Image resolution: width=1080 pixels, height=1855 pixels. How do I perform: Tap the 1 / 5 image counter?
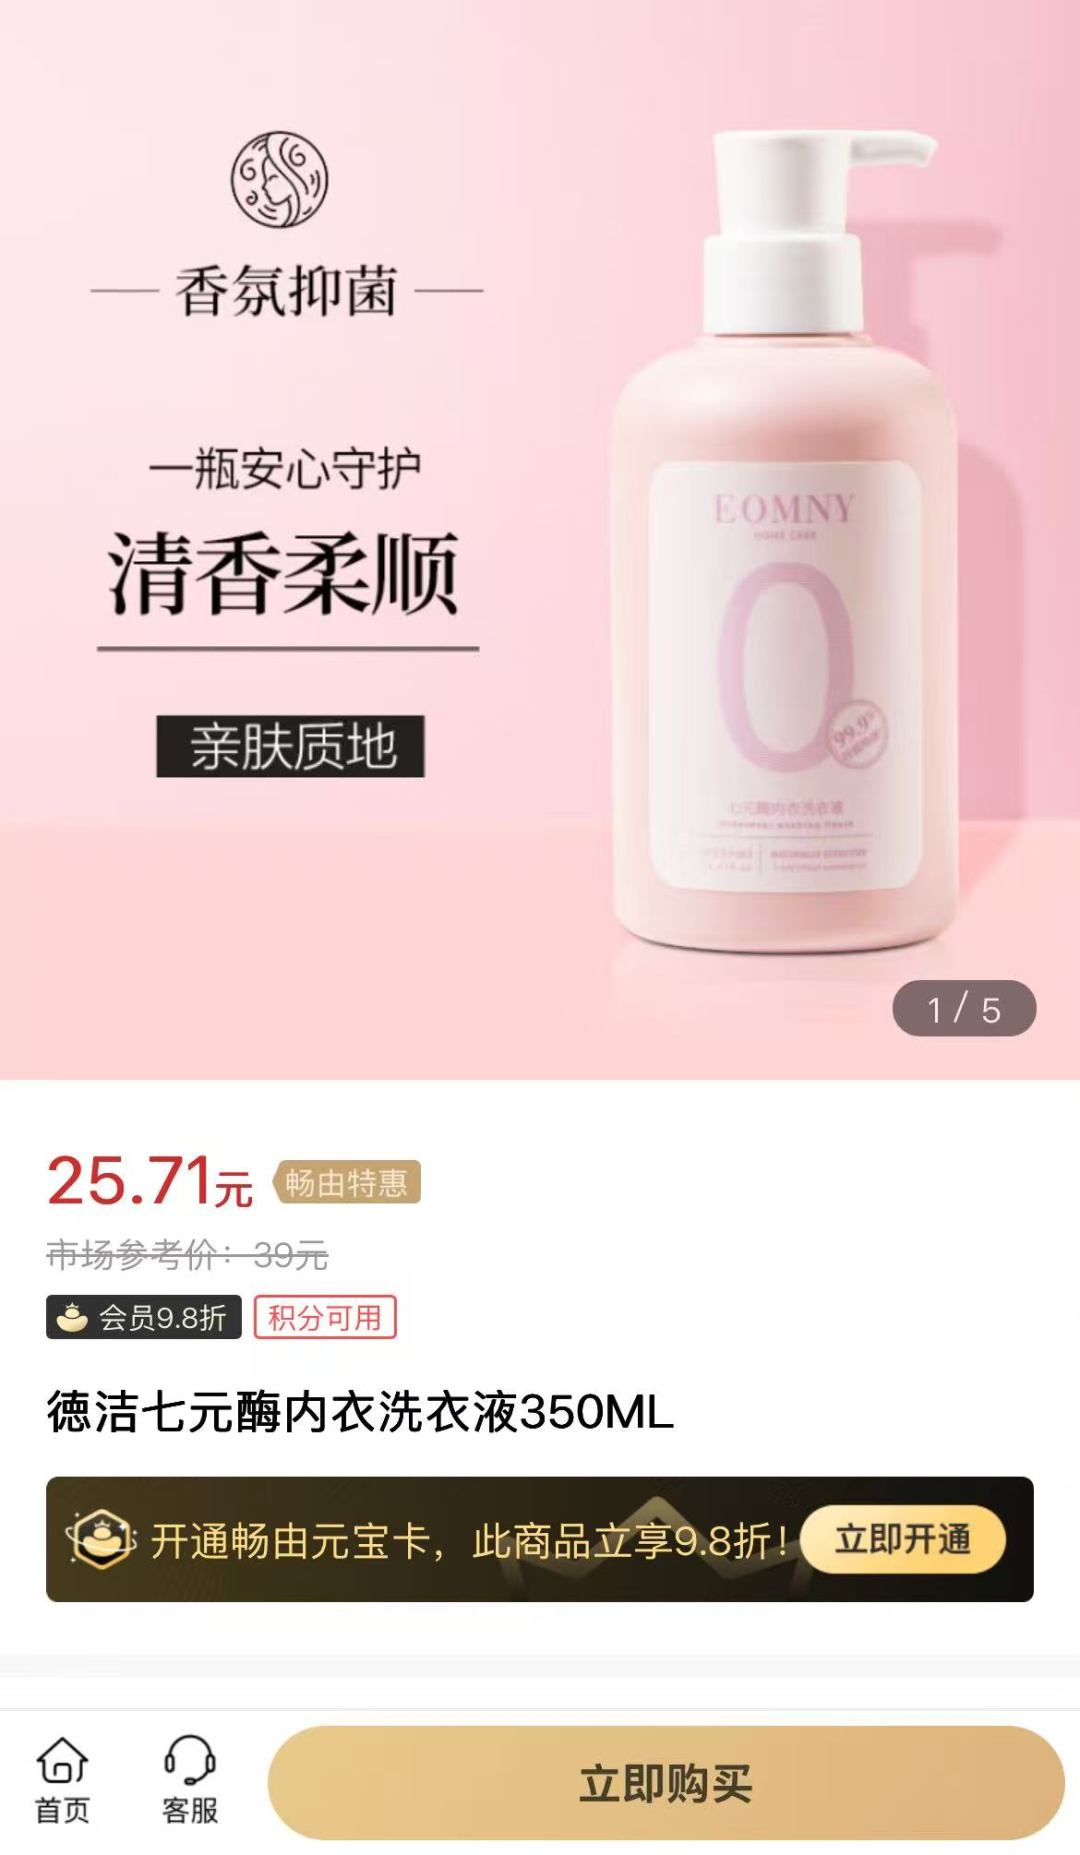tap(964, 1008)
